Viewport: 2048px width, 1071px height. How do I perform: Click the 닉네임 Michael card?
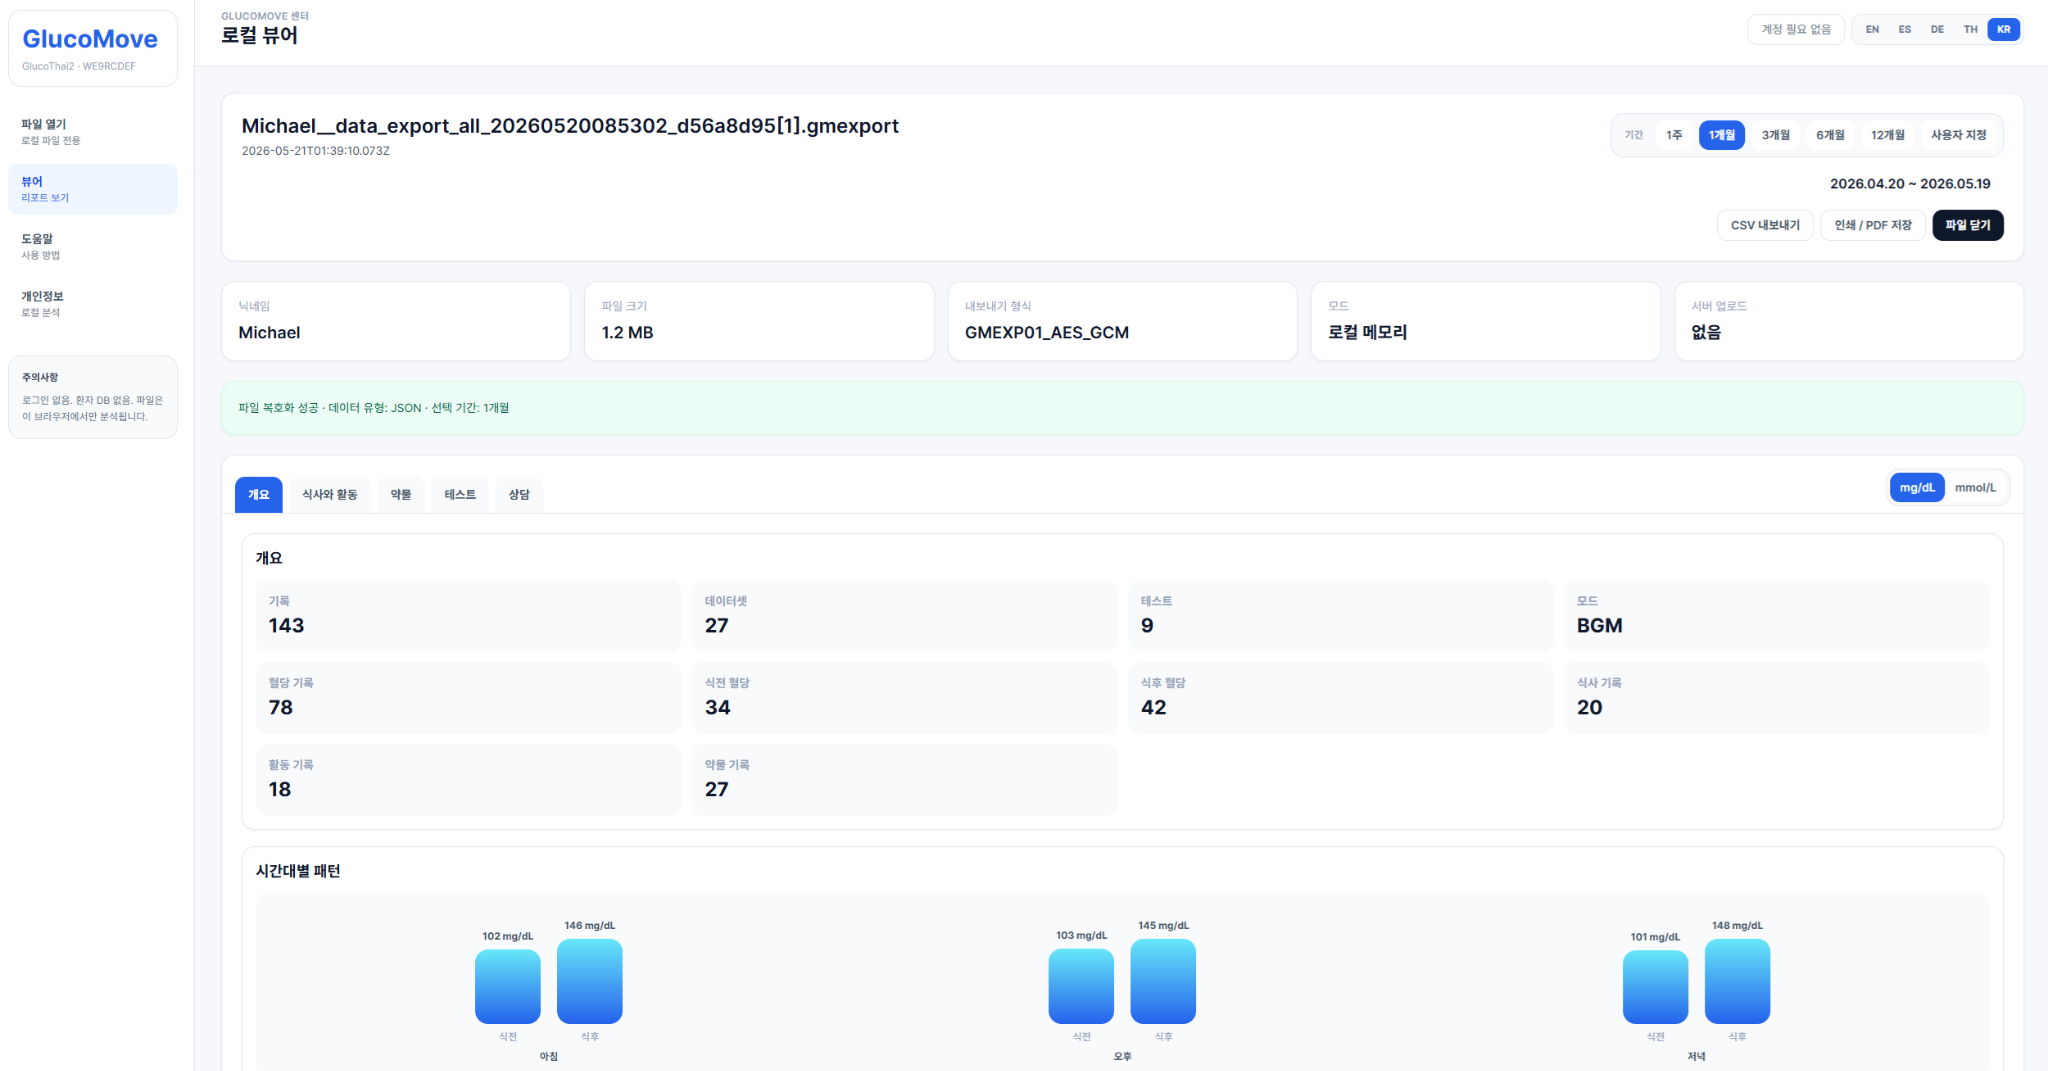click(x=396, y=321)
